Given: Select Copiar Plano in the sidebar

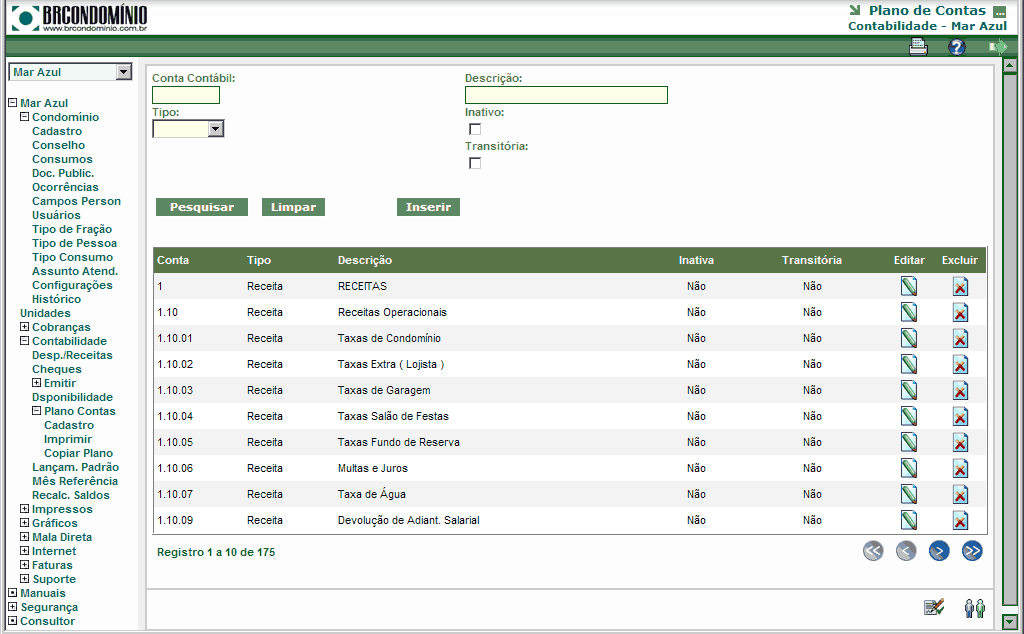Looking at the screenshot, I should click(78, 453).
